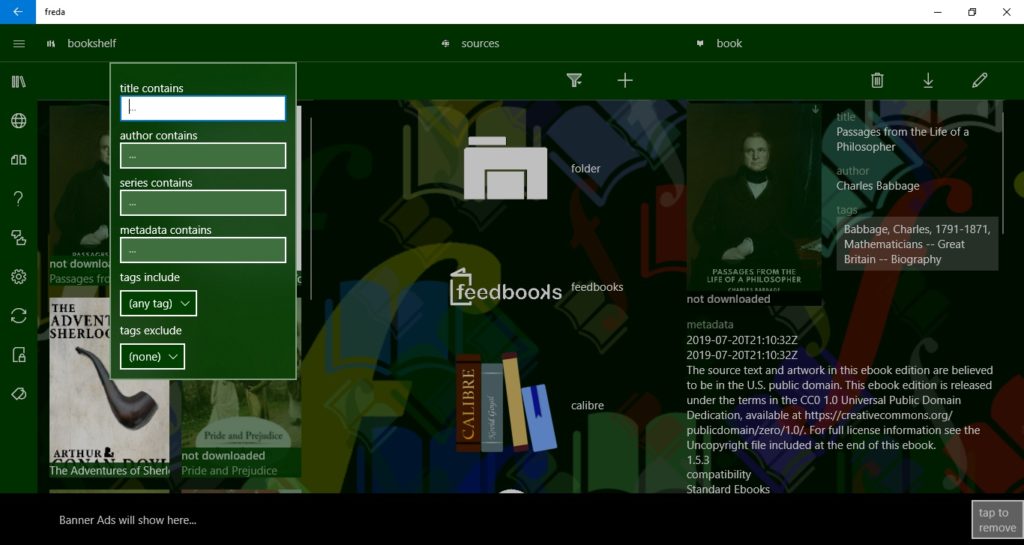This screenshot has width=1024, height=545.
Task: Open the feedbooks source logo
Action: 505,287
